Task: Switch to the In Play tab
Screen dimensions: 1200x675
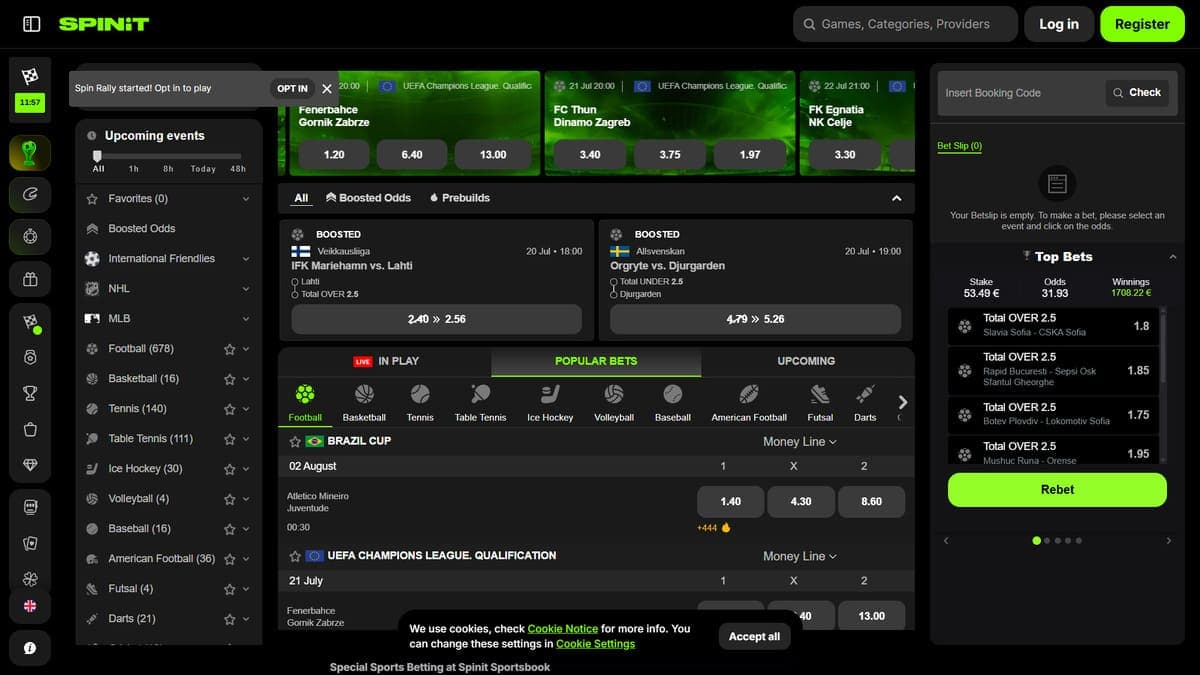Action: (x=386, y=361)
